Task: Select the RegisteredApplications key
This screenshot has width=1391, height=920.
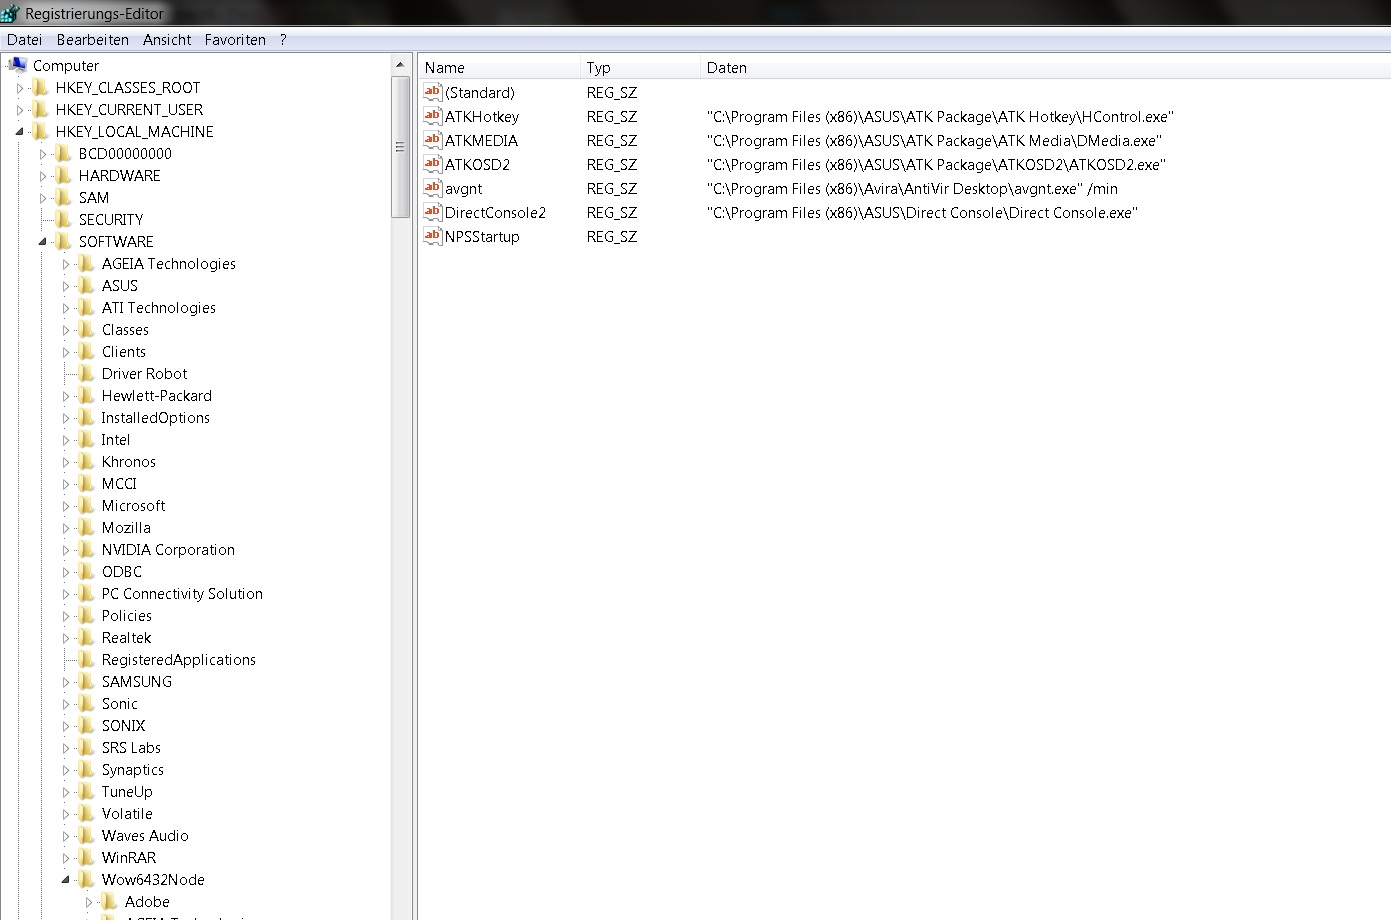Action: pyautogui.click(x=178, y=659)
